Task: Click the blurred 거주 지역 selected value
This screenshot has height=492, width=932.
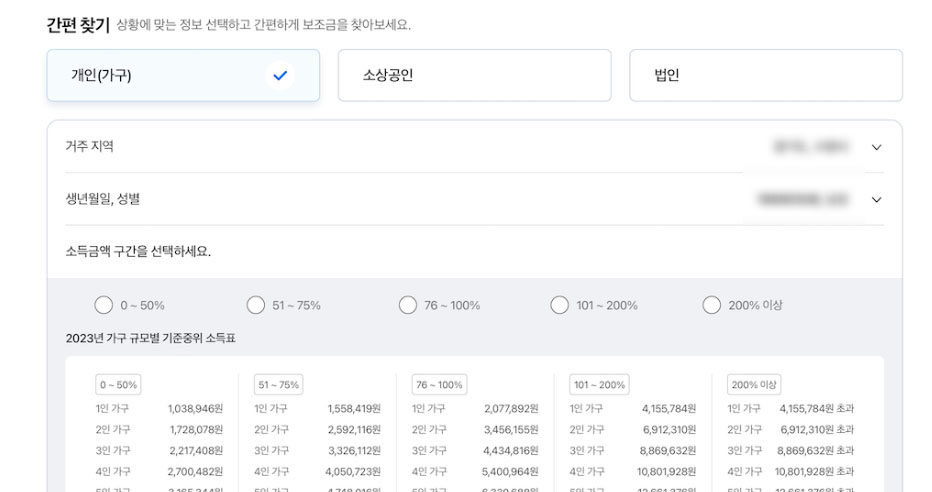Action: pos(811,146)
